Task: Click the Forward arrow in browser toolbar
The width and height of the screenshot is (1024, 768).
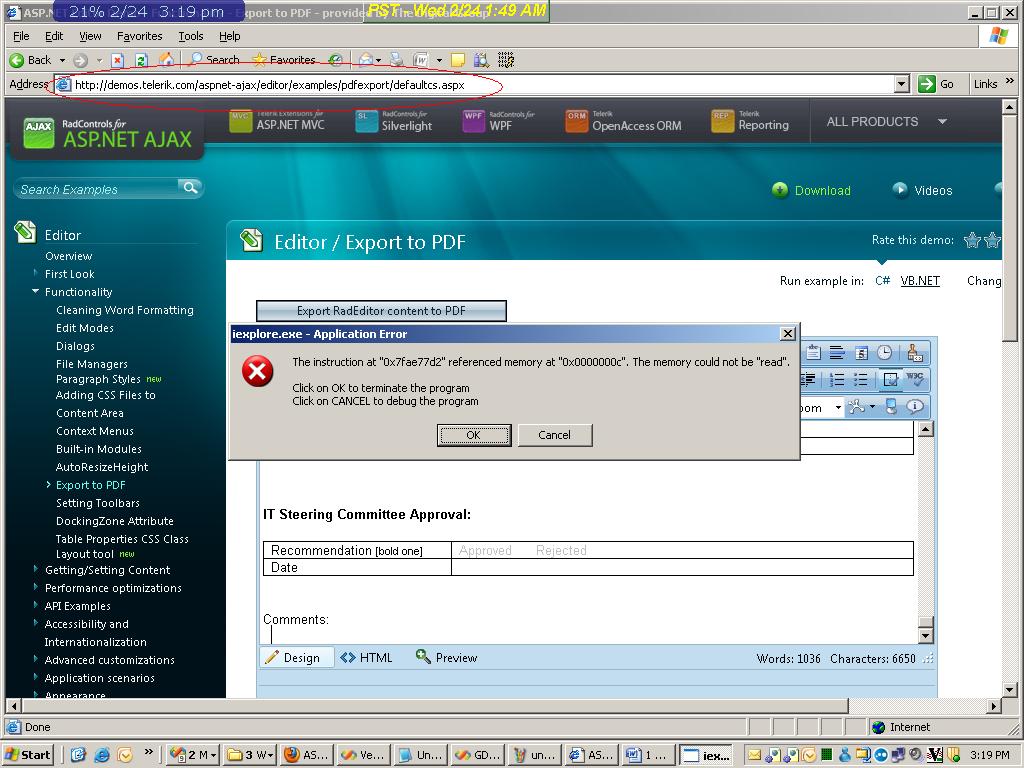Action: point(80,60)
